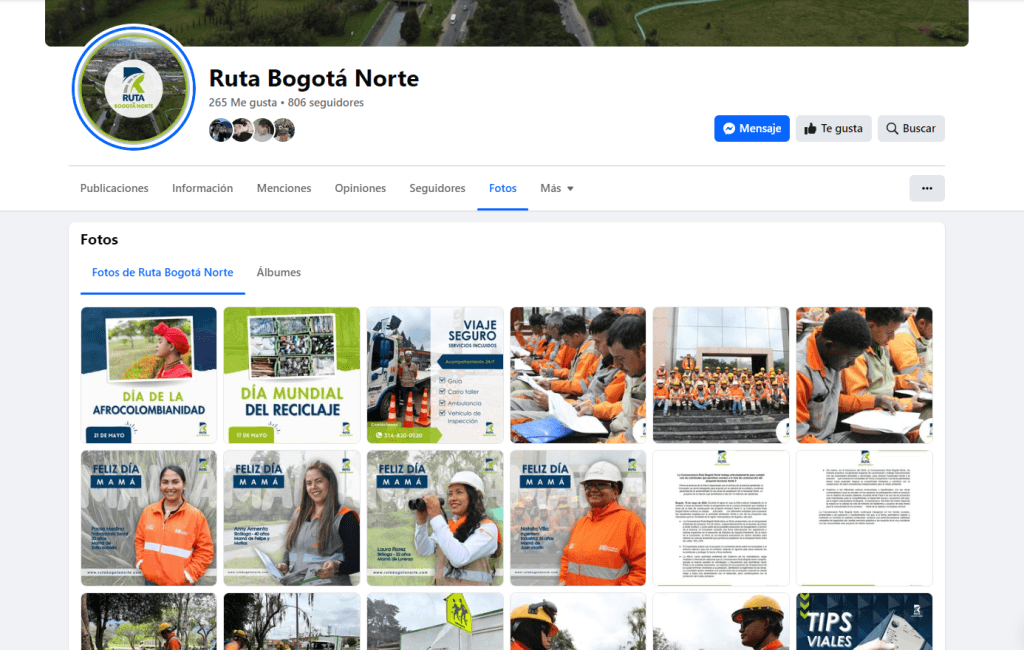Open the Buscar search button
The height and width of the screenshot is (650, 1024).
910,128
